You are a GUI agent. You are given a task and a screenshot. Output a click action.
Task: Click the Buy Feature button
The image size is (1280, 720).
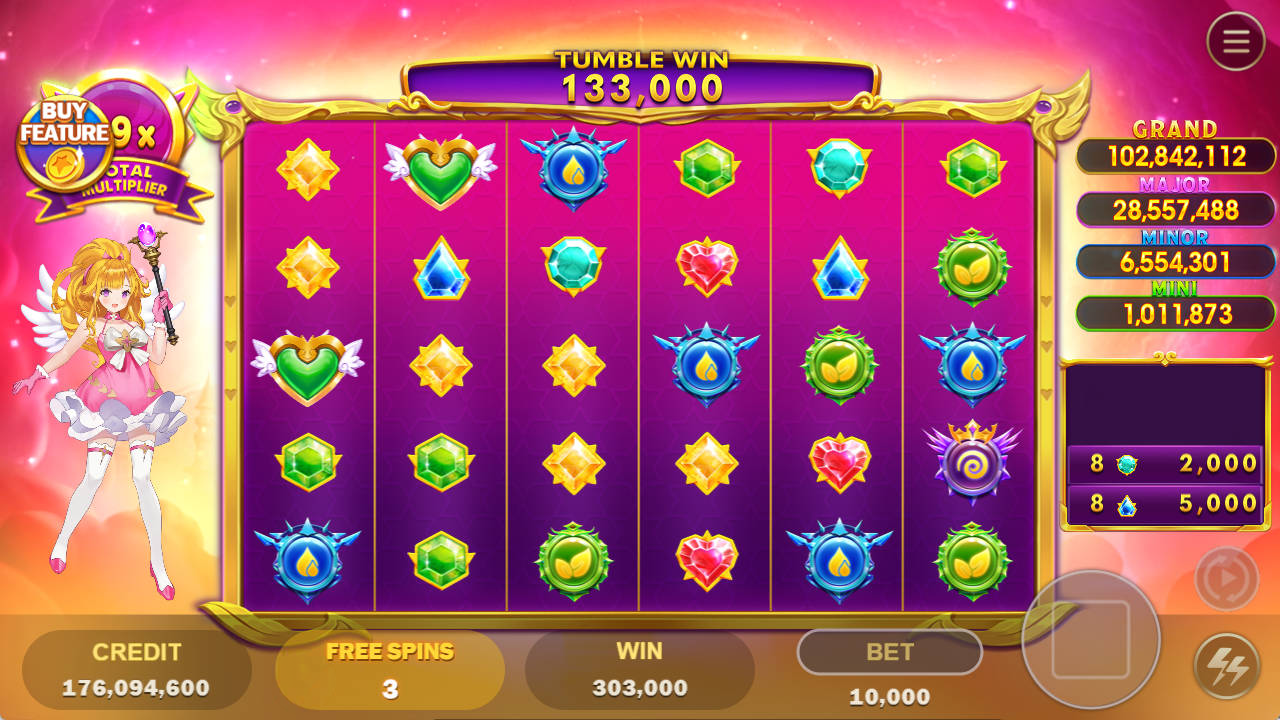coord(65,142)
